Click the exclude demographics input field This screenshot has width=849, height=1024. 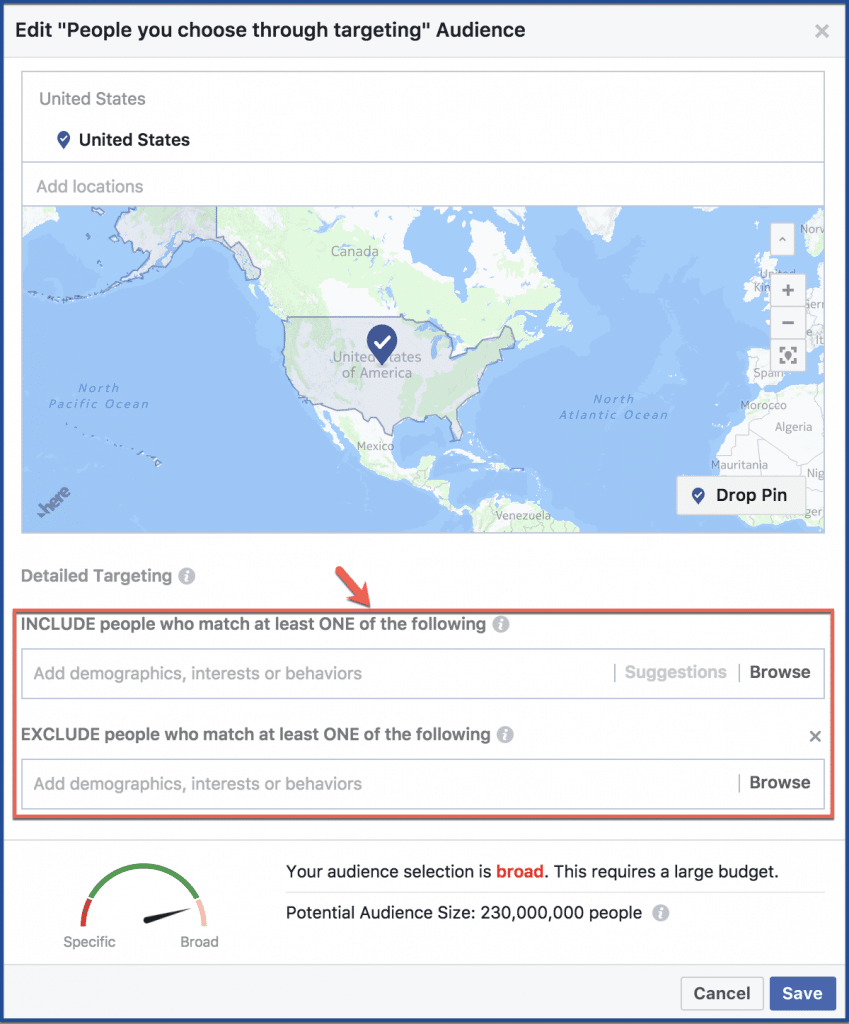point(379,784)
